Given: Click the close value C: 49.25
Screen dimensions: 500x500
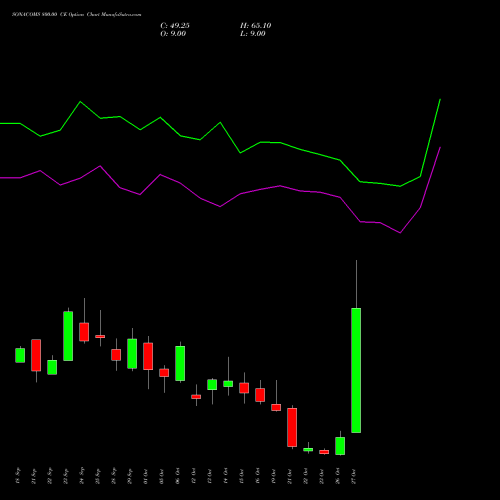Looking at the screenshot, I should 175,26.
